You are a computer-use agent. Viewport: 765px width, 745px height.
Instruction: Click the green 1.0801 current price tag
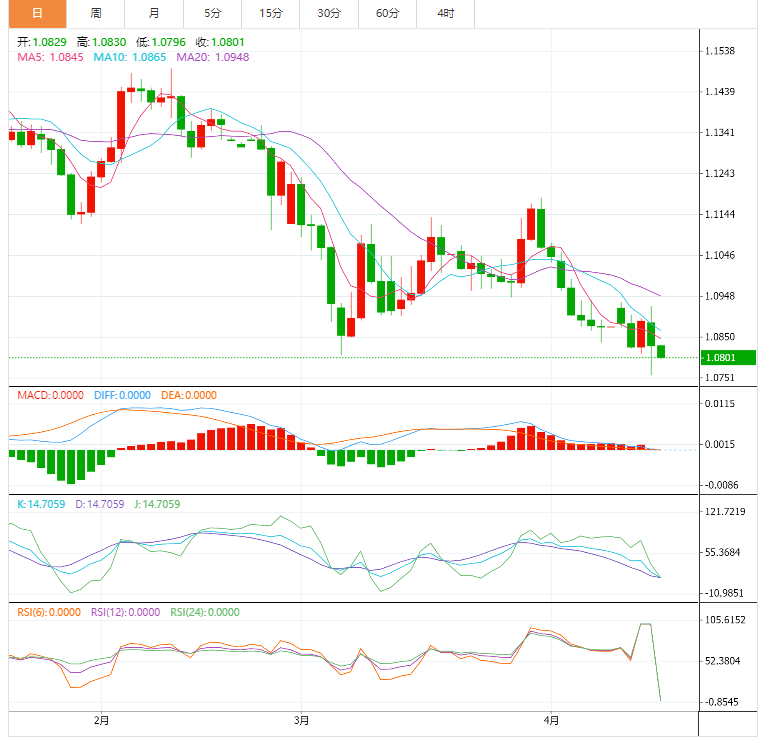(728, 358)
